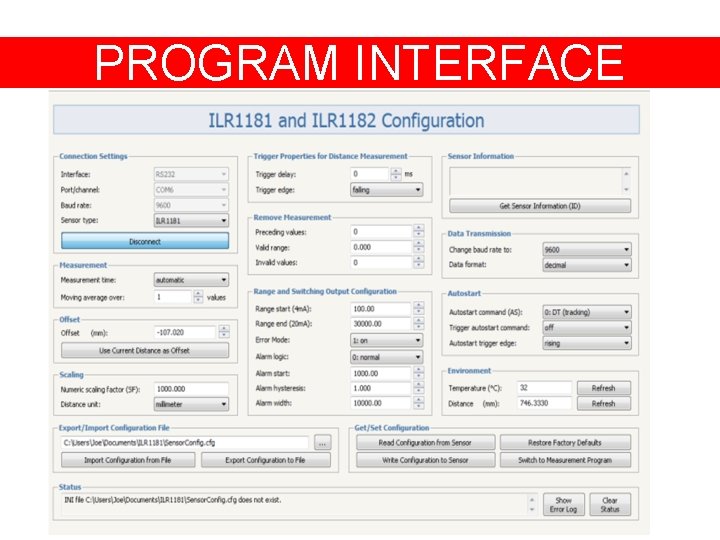Image resolution: width=720 pixels, height=540 pixels.
Task: Click the Preceding values field
Action: pyautogui.click(x=381, y=231)
